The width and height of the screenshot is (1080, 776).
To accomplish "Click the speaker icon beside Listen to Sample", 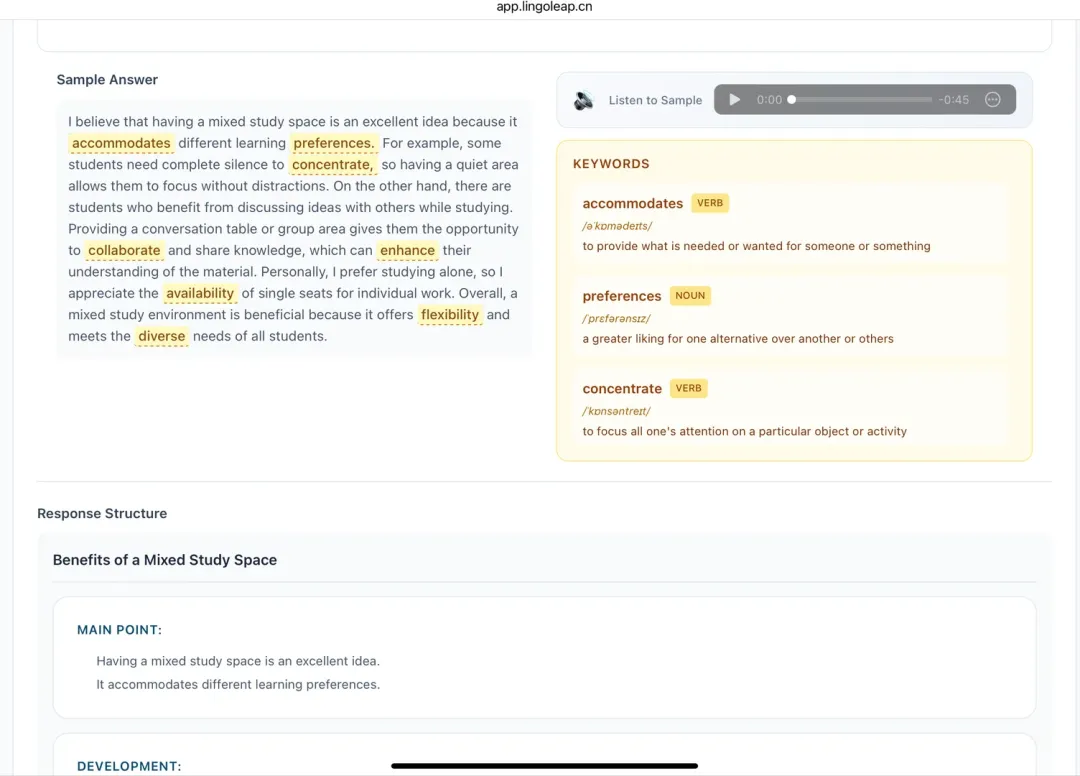I will click(583, 101).
